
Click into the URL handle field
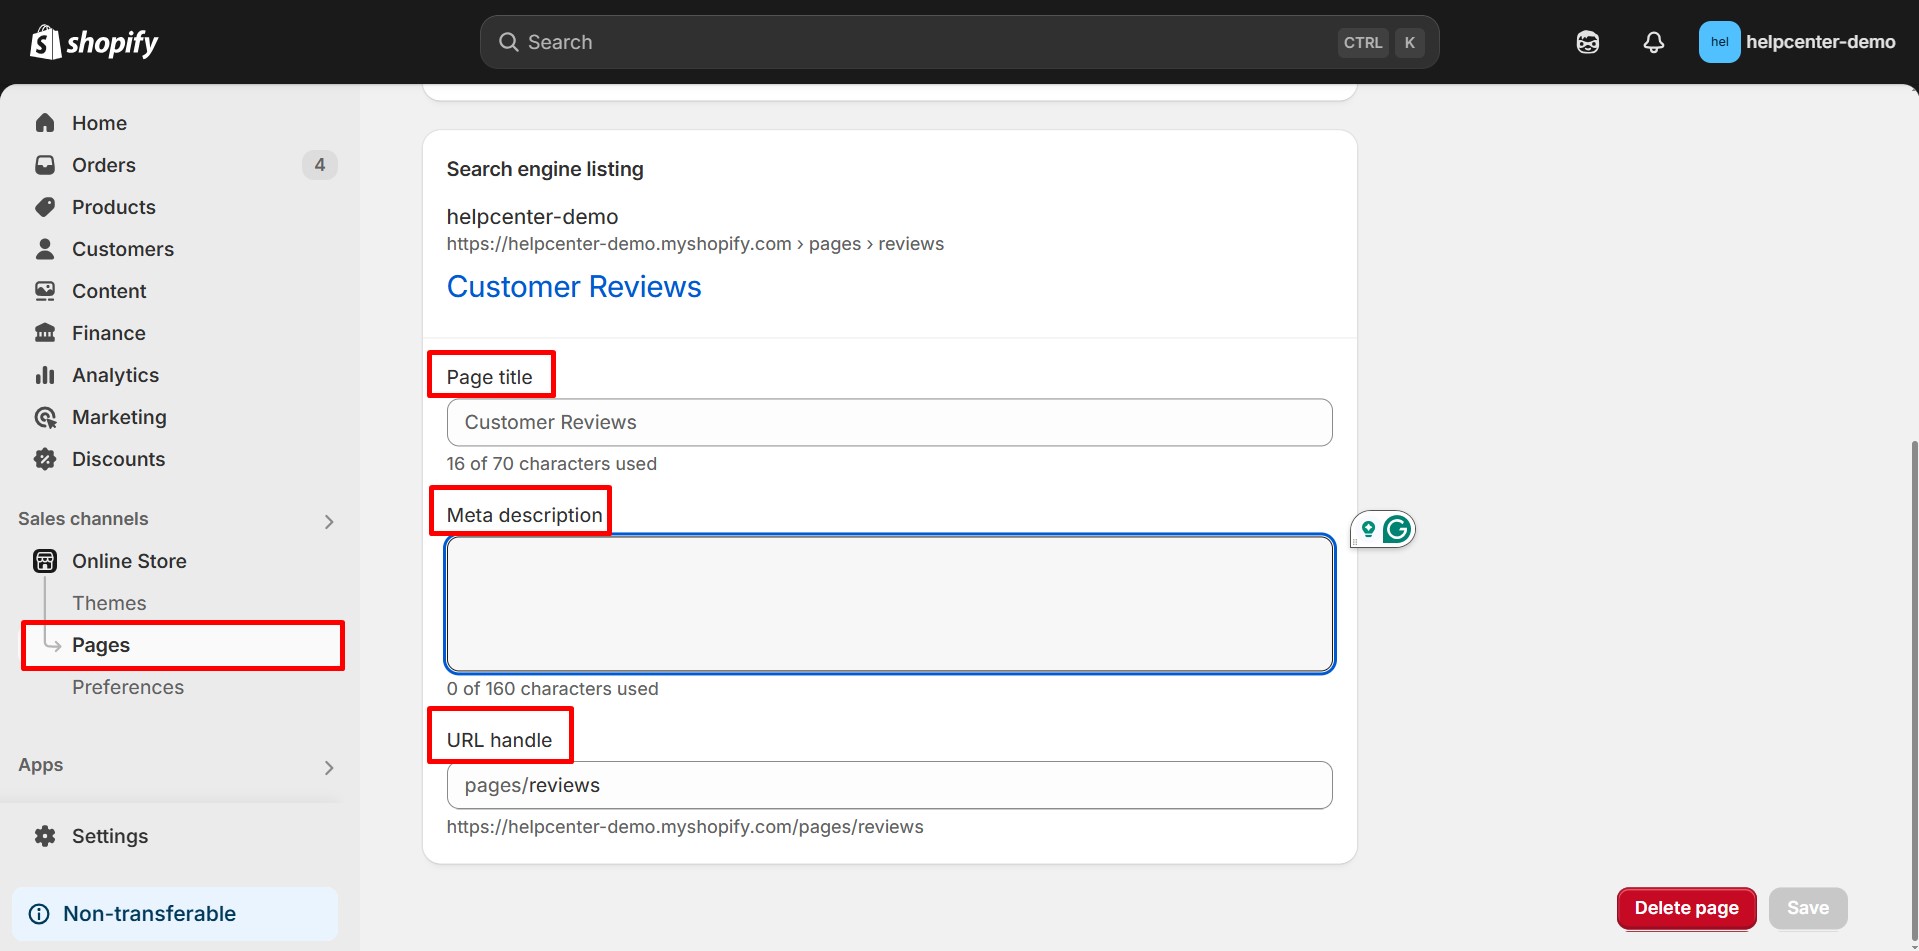[x=889, y=785]
